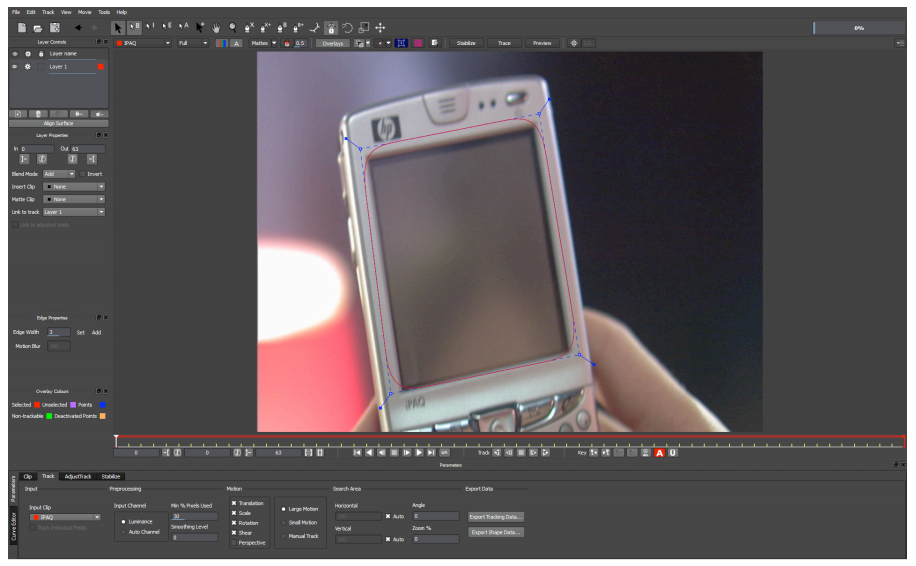This screenshot has width=916, height=566.
Task: Enable the Perspective motion checkbox
Action: click(x=234, y=543)
